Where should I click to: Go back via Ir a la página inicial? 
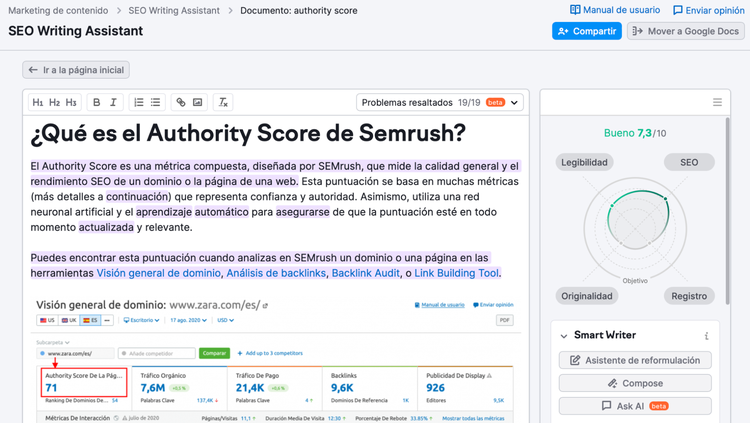(76, 70)
